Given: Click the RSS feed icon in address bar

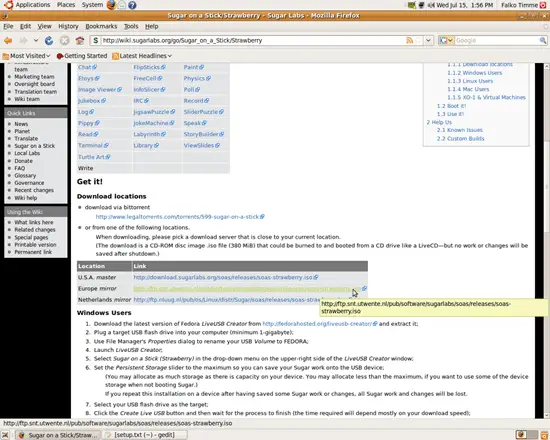Looking at the screenshot, I should coord(409,40).
